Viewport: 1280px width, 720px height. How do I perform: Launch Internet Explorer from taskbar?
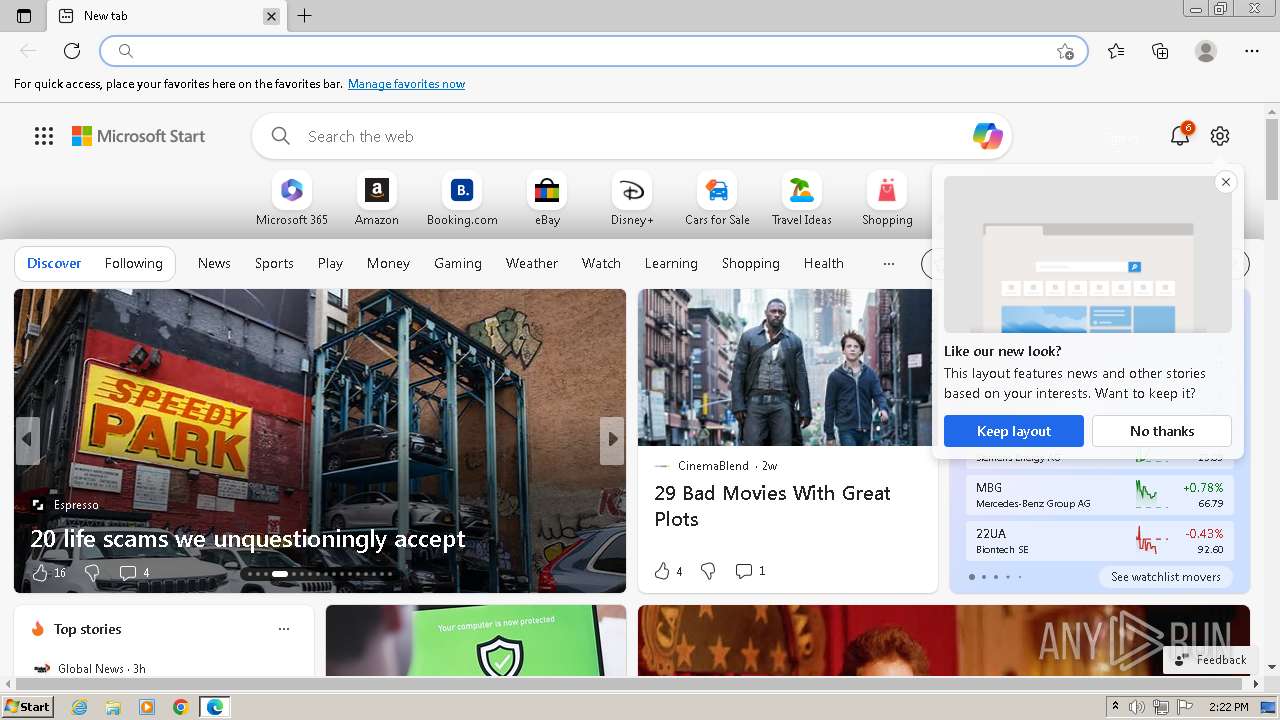(x=80, y=707)
